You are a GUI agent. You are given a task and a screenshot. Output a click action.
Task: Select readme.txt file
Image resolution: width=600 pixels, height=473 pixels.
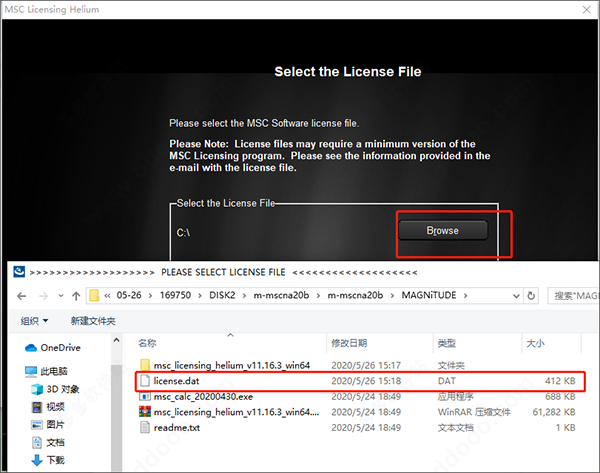coord(177,427)
